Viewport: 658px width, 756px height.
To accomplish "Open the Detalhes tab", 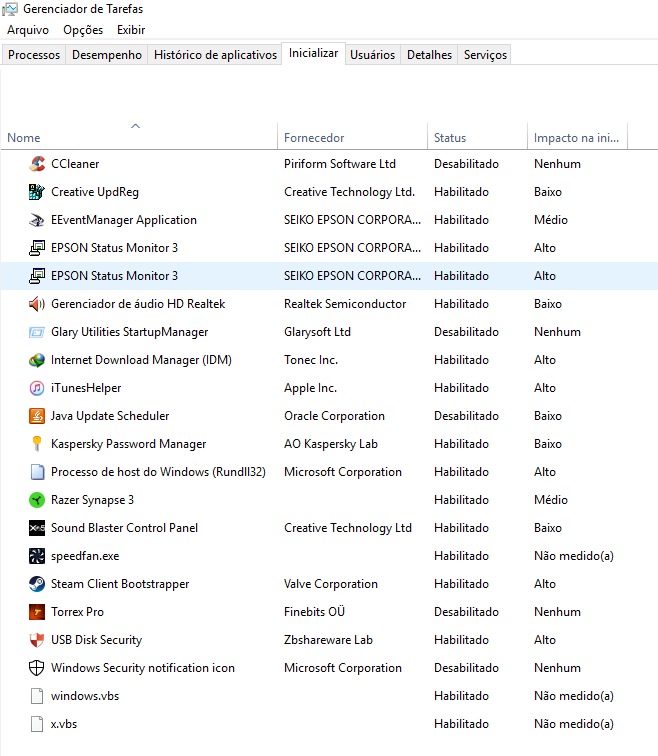I will 430,55.
